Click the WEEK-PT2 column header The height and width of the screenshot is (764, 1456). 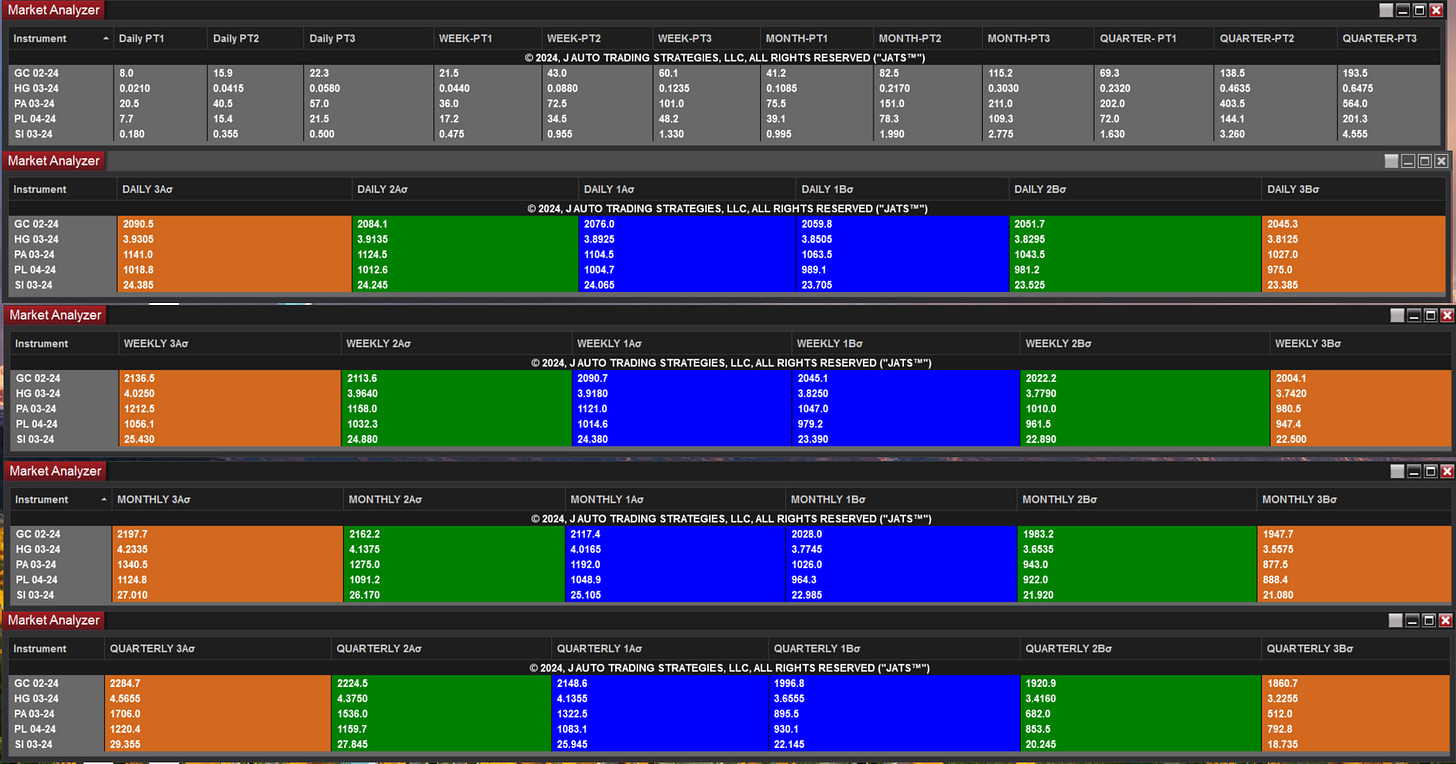596,38
